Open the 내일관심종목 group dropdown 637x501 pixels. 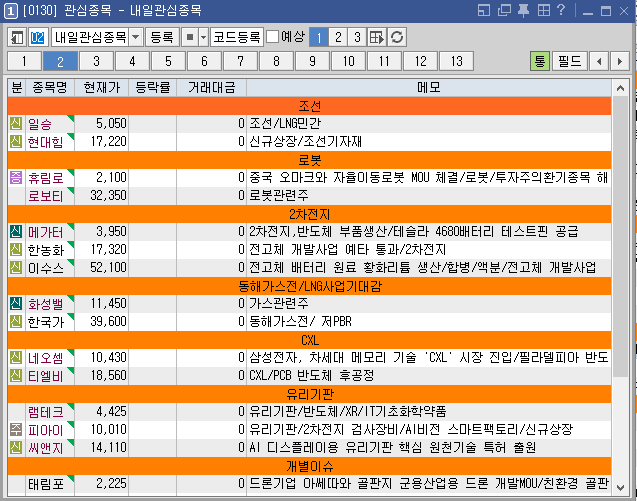pyautogui.click(x=136, y=37)
